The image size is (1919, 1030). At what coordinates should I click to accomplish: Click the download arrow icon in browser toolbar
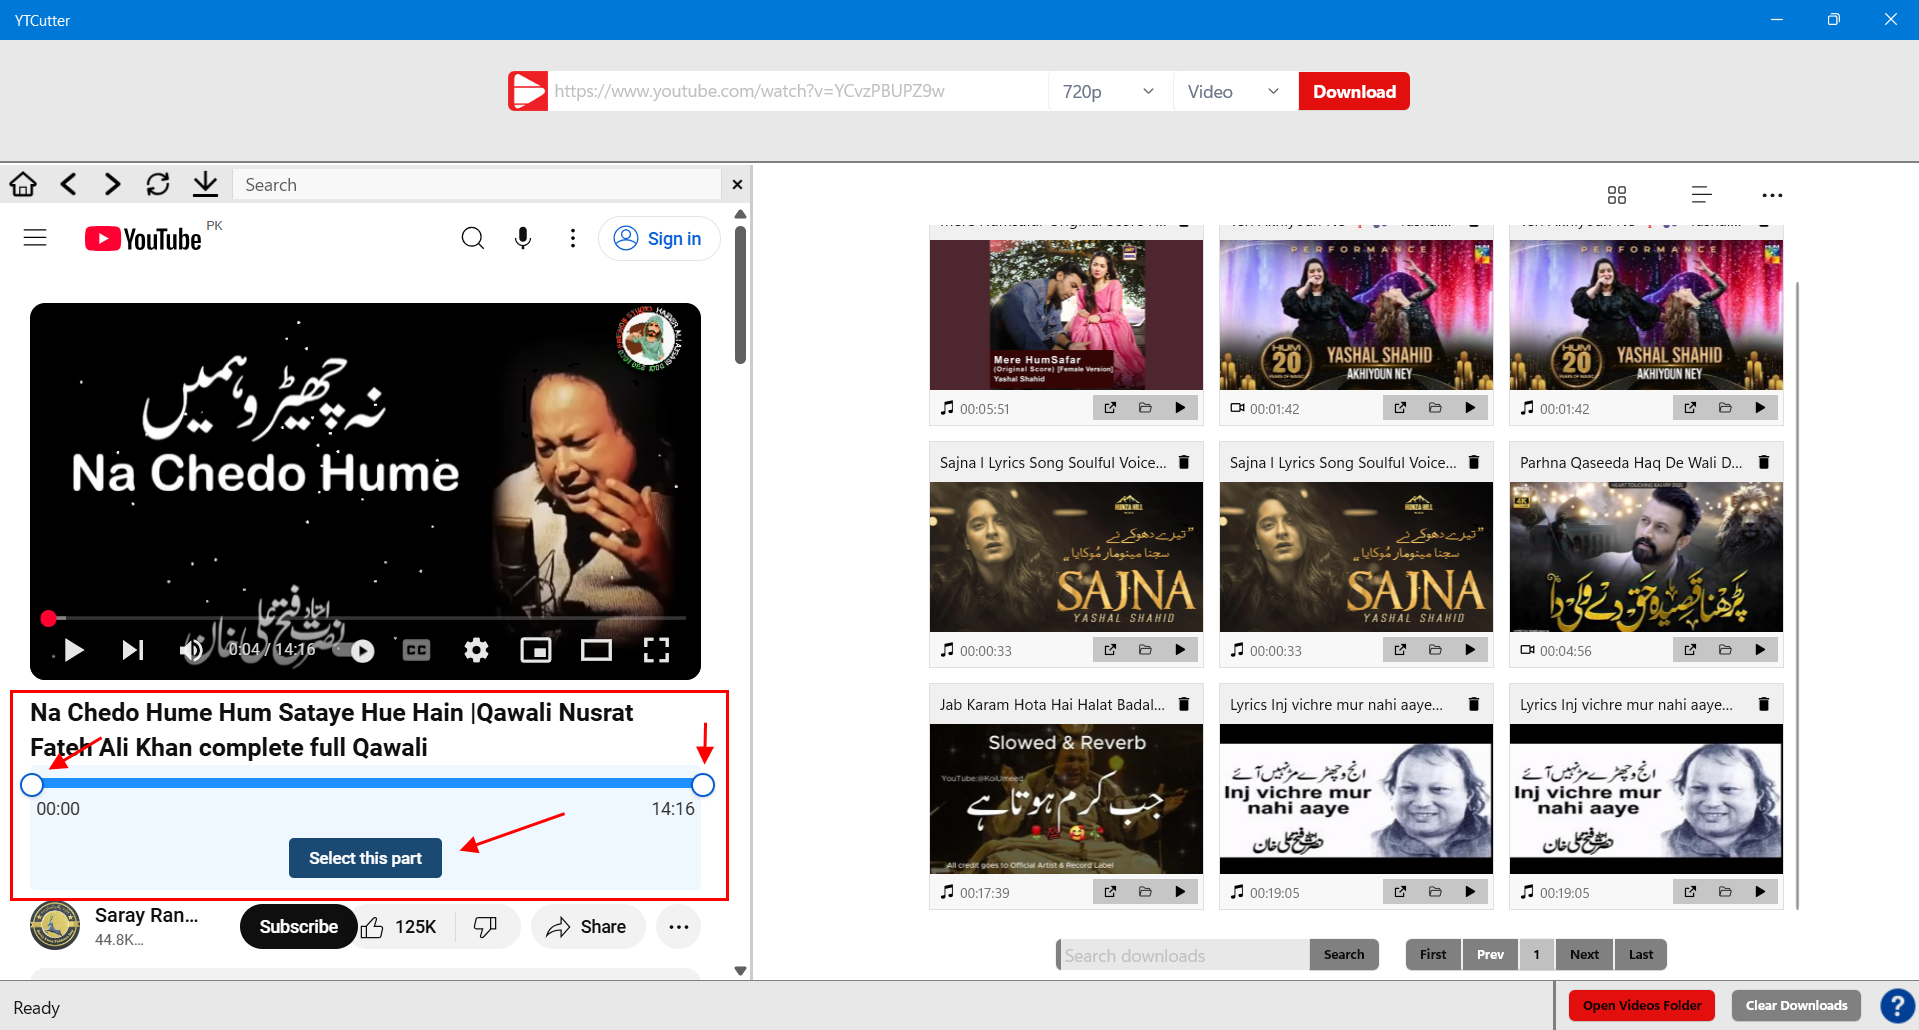click(205, 184)
